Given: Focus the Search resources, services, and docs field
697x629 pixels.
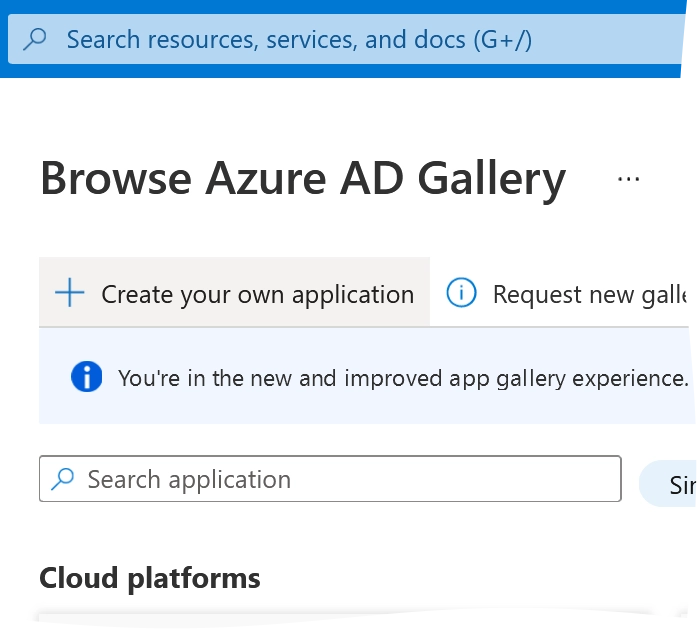Looking at the screenshot, I should coord(346,39).
